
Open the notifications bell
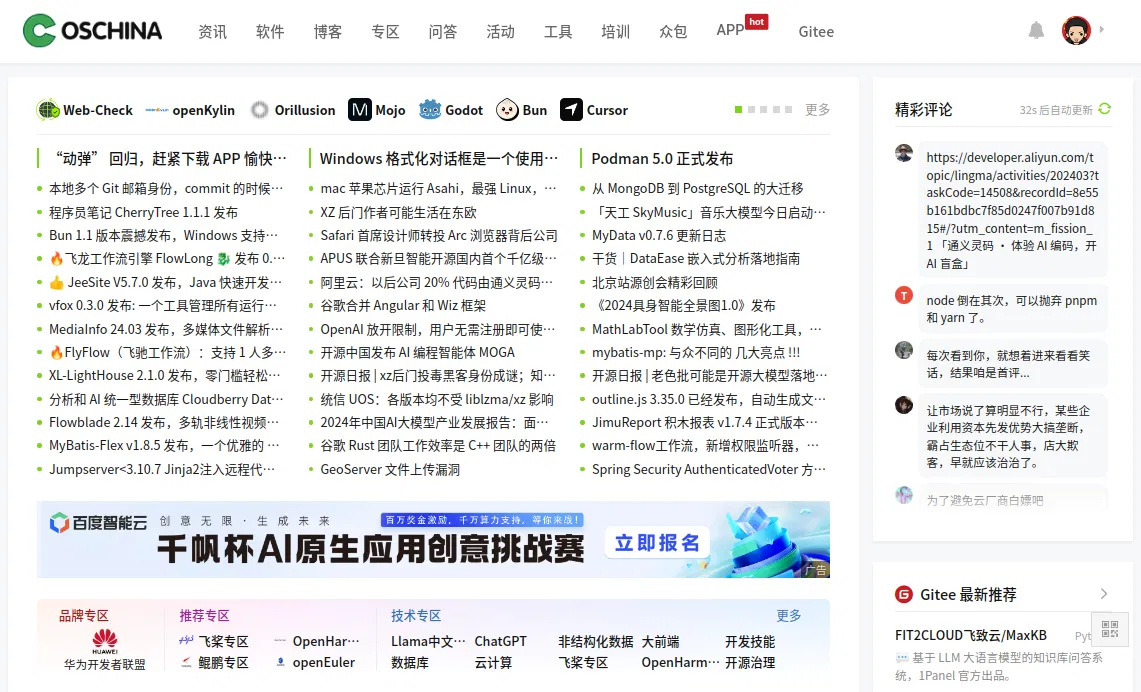click(x=1037, y=31)
